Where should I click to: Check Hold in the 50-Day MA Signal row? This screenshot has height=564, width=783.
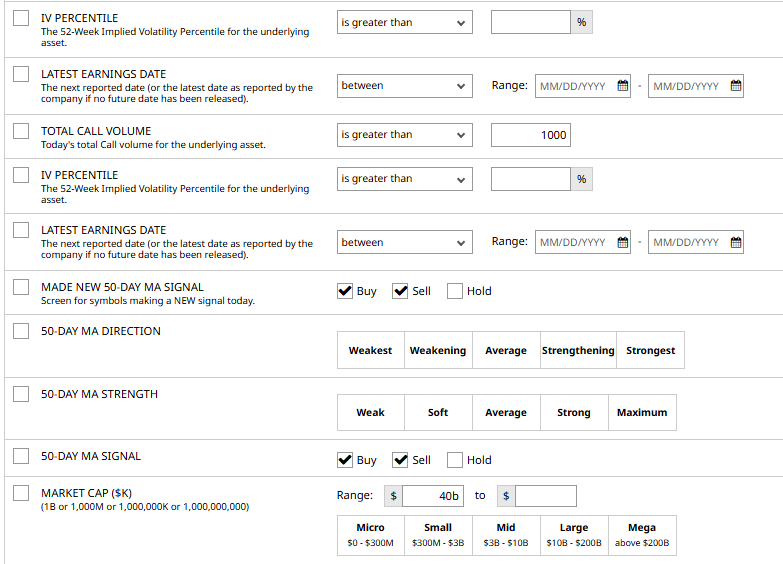[455, 460]
